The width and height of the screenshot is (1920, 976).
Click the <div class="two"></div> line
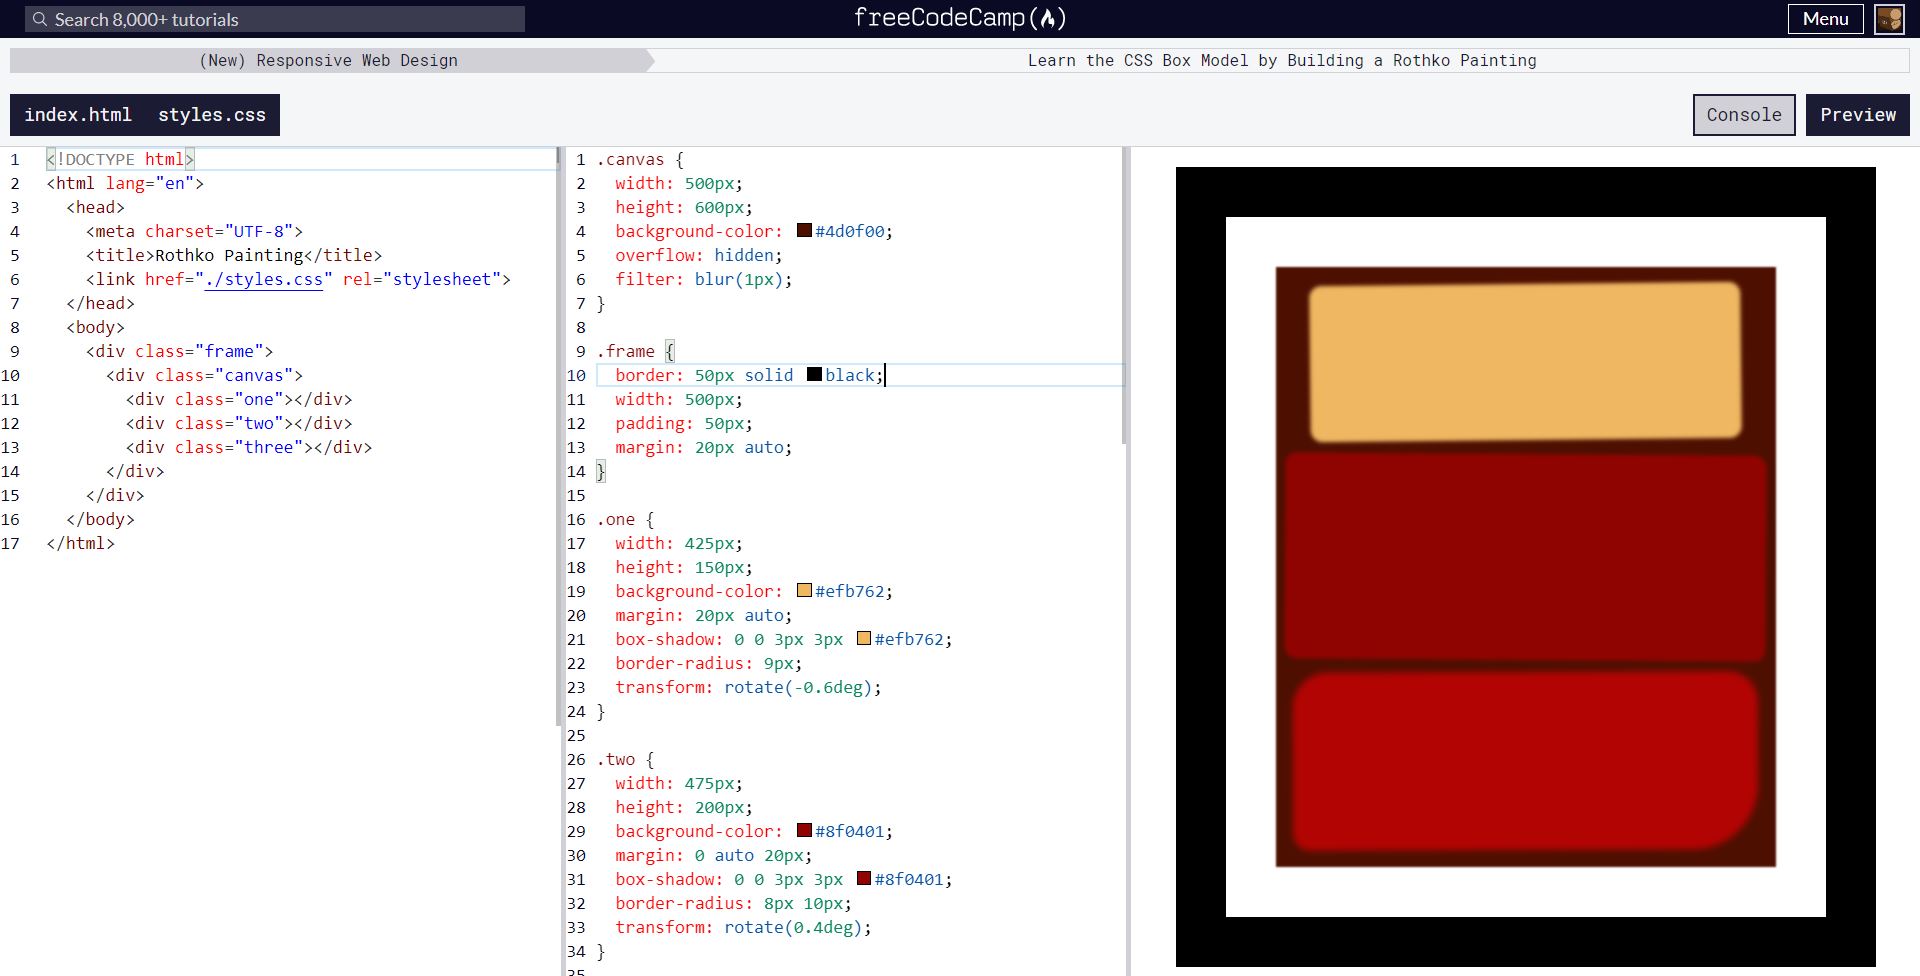[x=239, y=423]
